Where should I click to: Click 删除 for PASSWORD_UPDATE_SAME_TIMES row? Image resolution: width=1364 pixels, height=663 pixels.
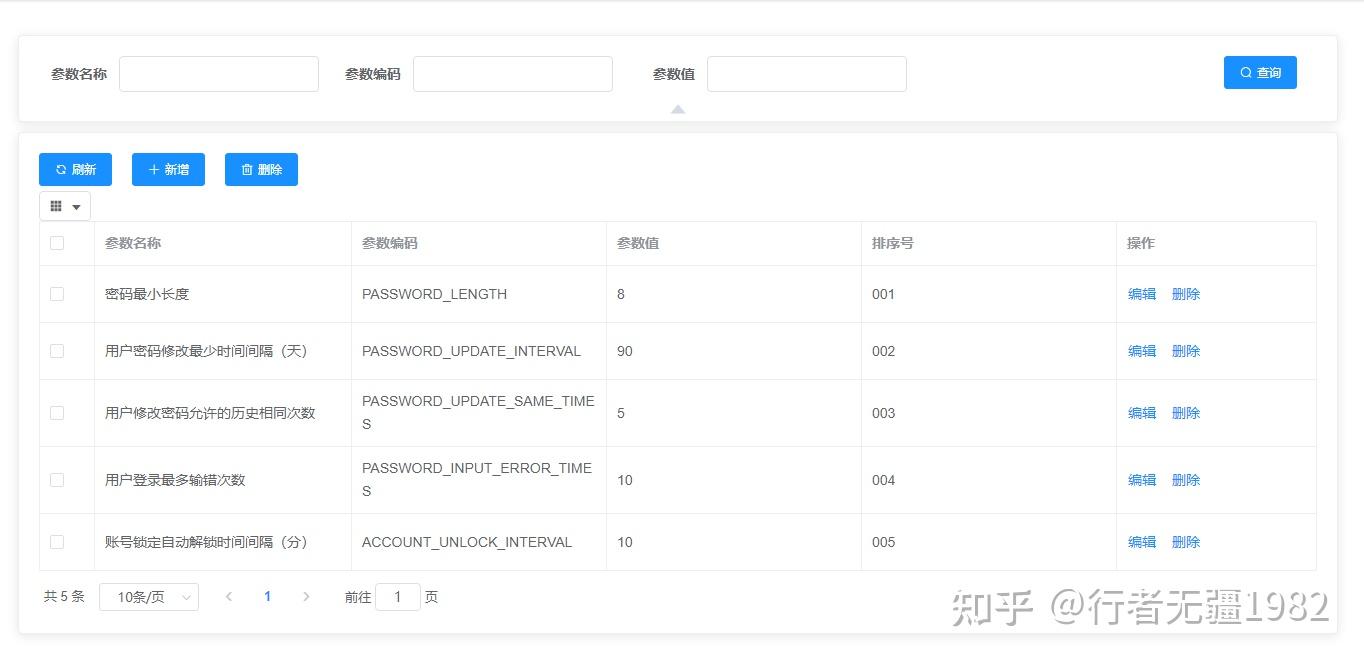tap(1186, 413)
